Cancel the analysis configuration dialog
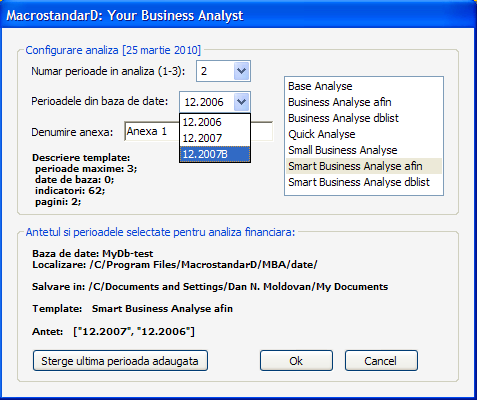Viewport: 477px width, 400px height. (381, 361)
